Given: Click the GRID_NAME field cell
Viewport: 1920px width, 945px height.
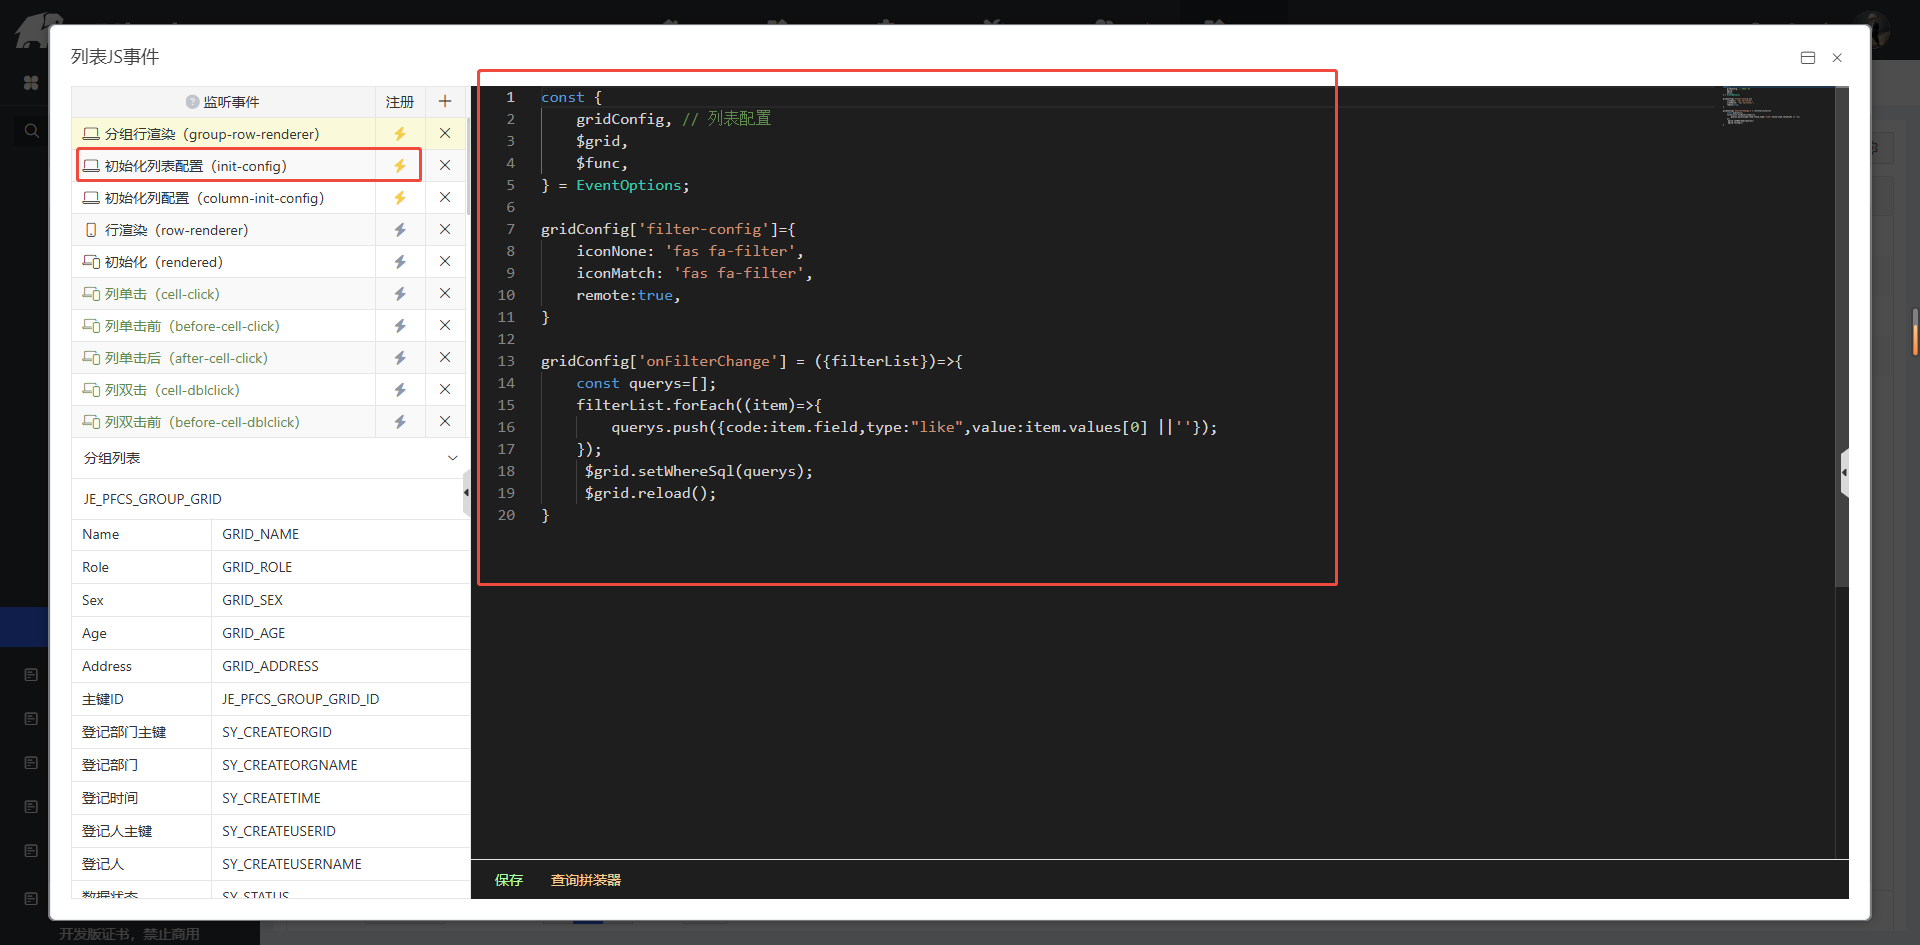Looking at the screenshot, I should (340, 534).
